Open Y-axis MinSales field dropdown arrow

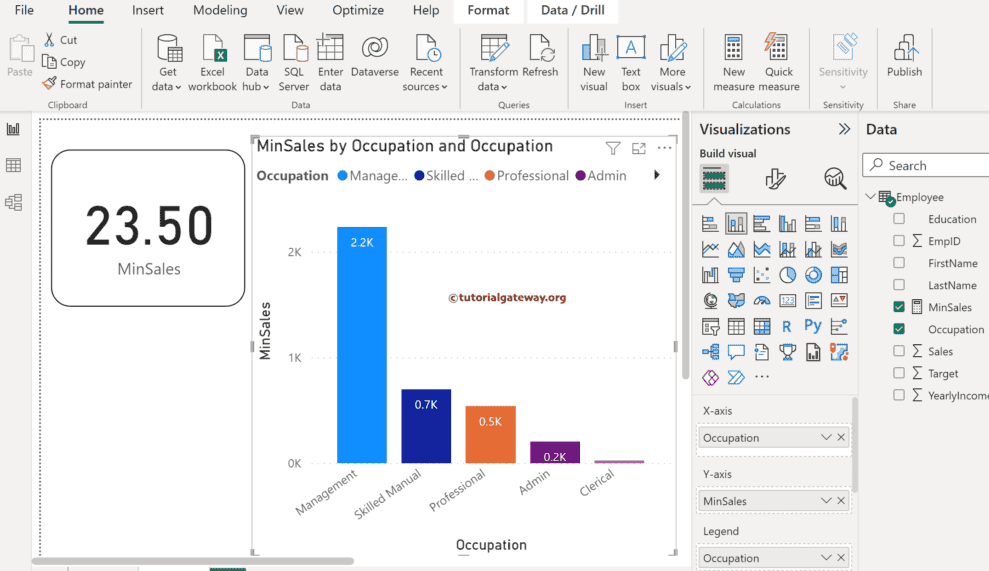click(826, 500)
